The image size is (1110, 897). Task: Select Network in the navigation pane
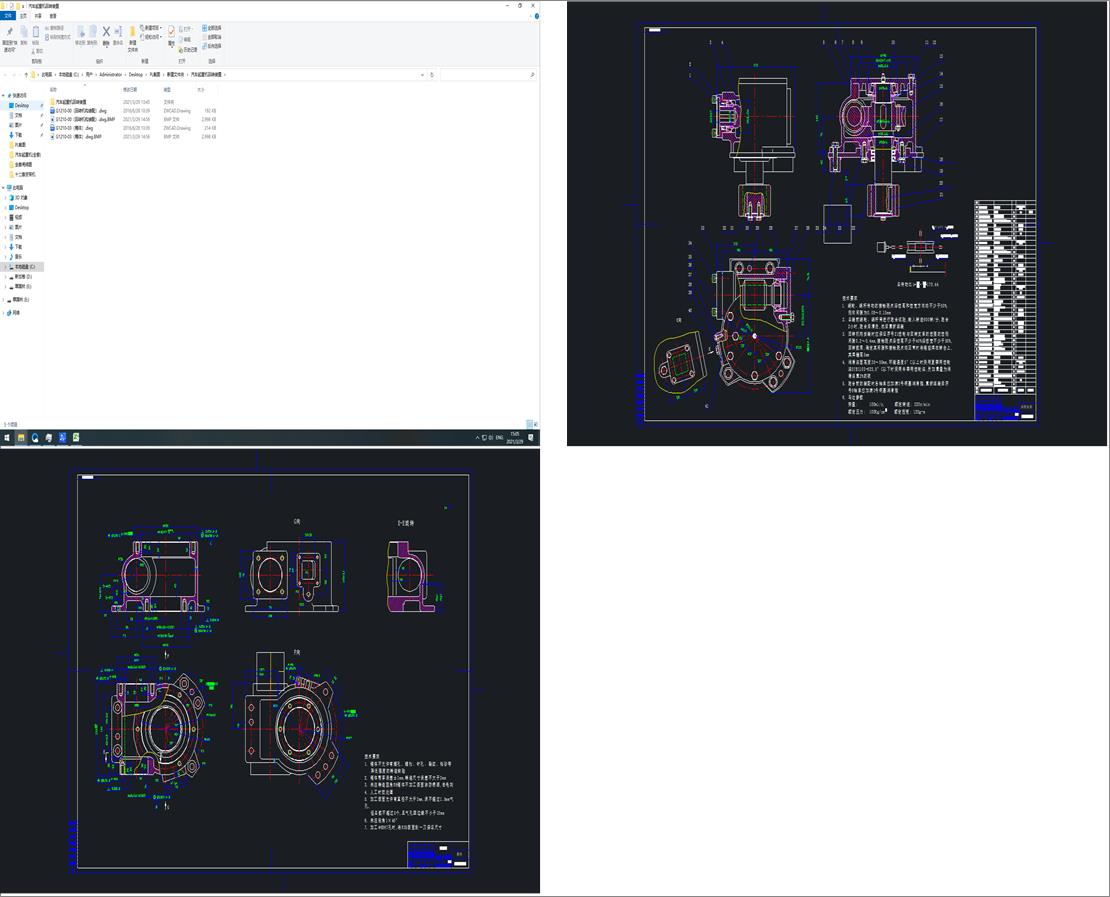click(13, 312)
